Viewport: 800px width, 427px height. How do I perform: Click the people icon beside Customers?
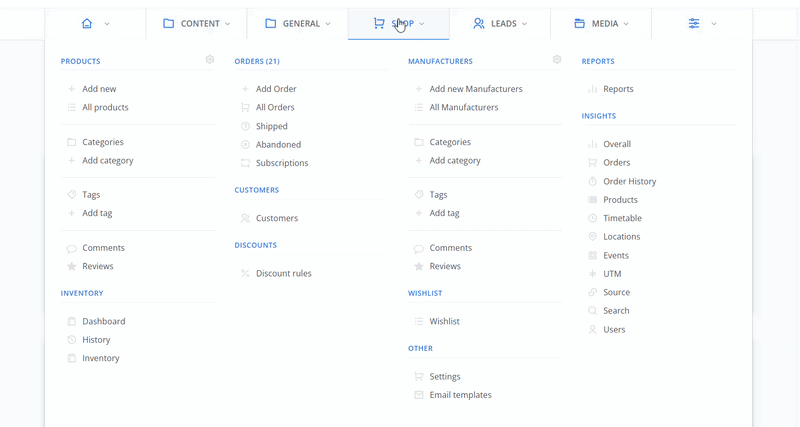tap(245, 218)
